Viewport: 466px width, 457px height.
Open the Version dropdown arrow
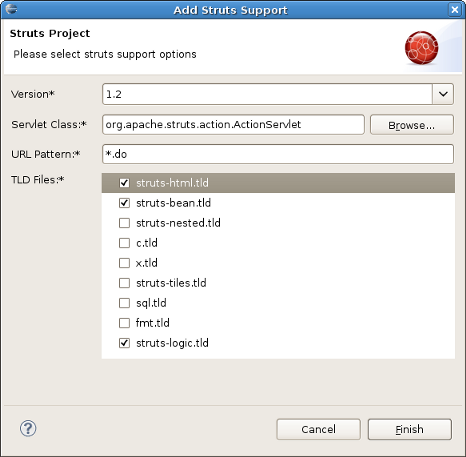click(443, 94)
